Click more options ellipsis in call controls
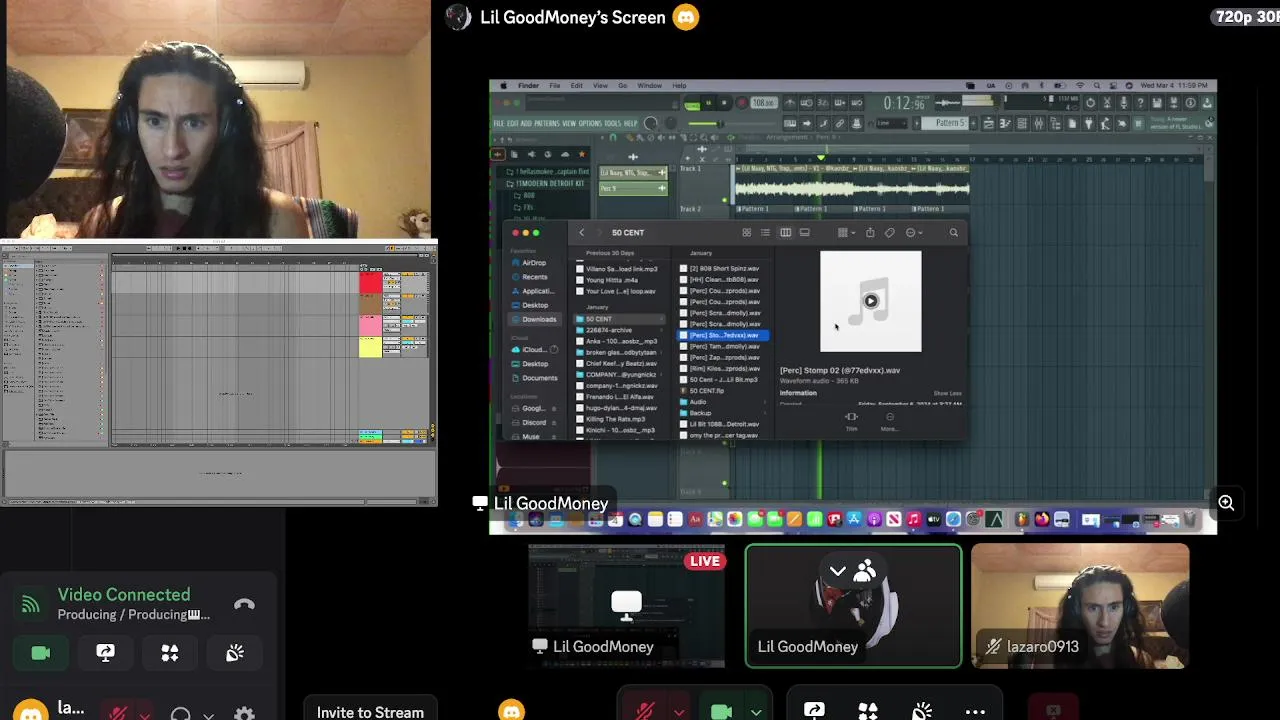Image resolution: width=1280 pixels, height=720 pixels. (x=975, y=712)
